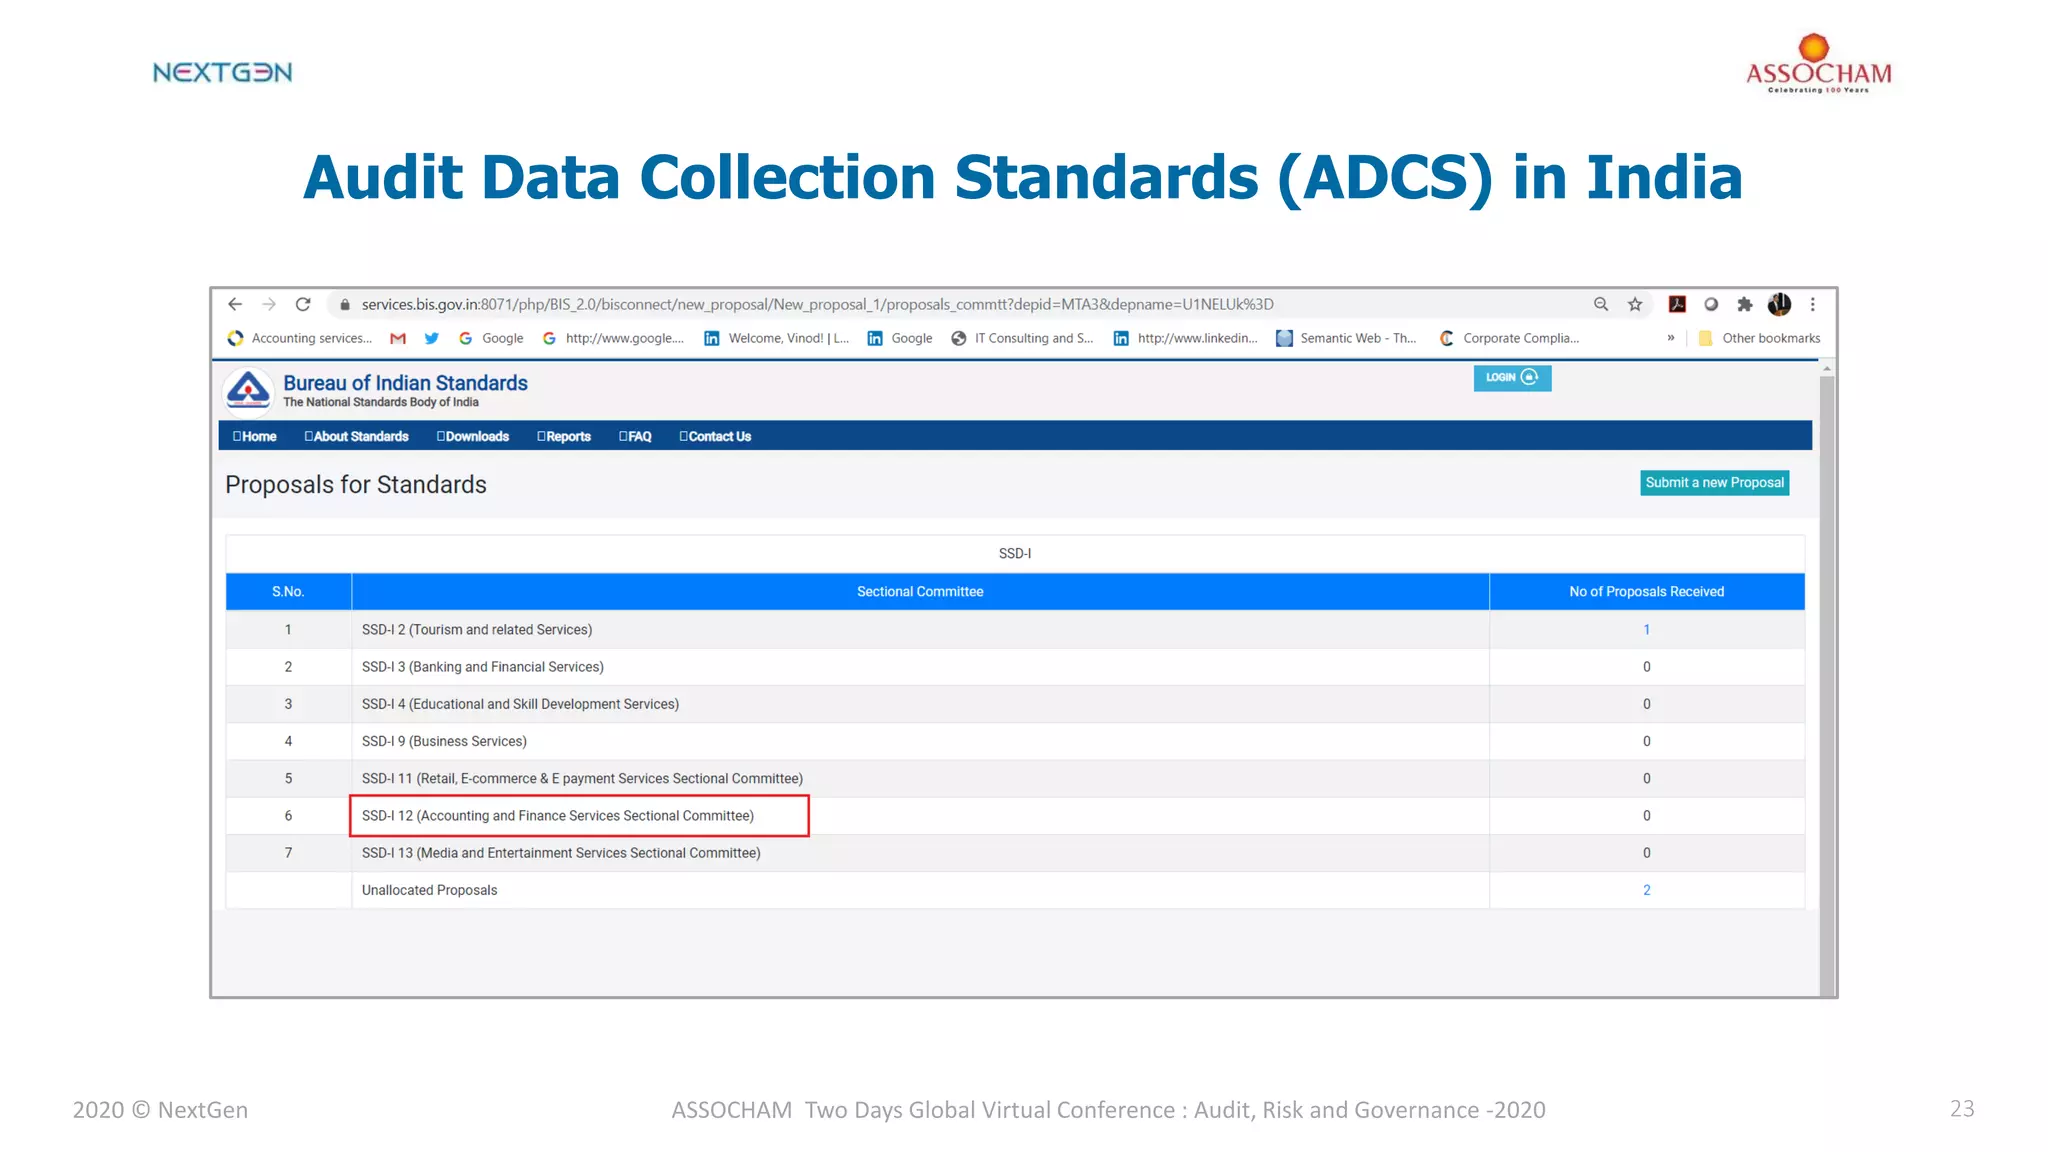Go back with the browser back arrow
The image size is (2048, 1152).
[x=235, y=304]
